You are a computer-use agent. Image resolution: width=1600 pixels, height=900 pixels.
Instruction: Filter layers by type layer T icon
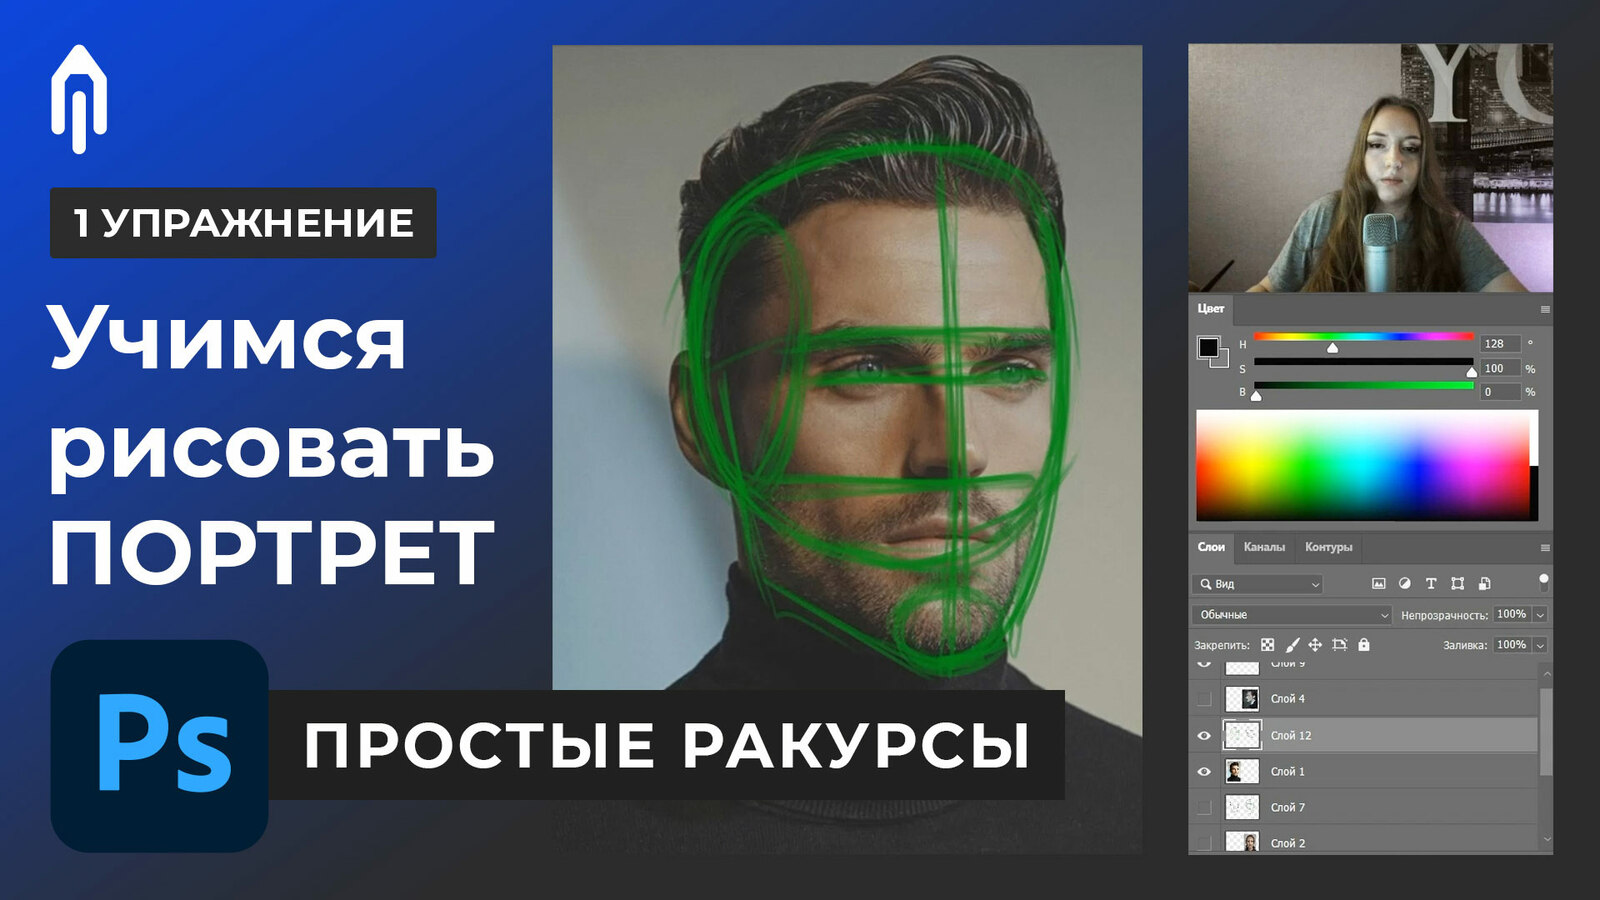click(x=1430, y=583)
